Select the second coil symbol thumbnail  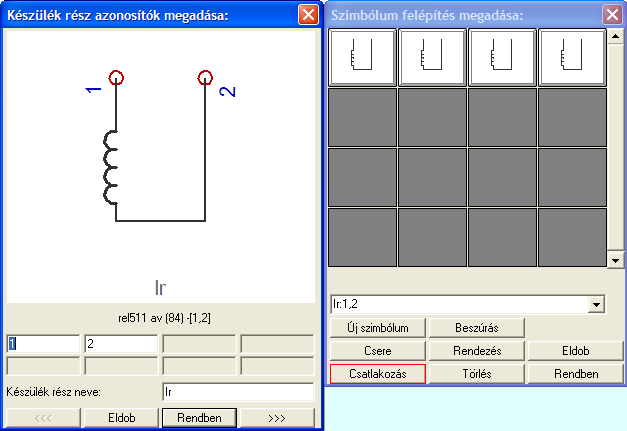click(432, 57)
